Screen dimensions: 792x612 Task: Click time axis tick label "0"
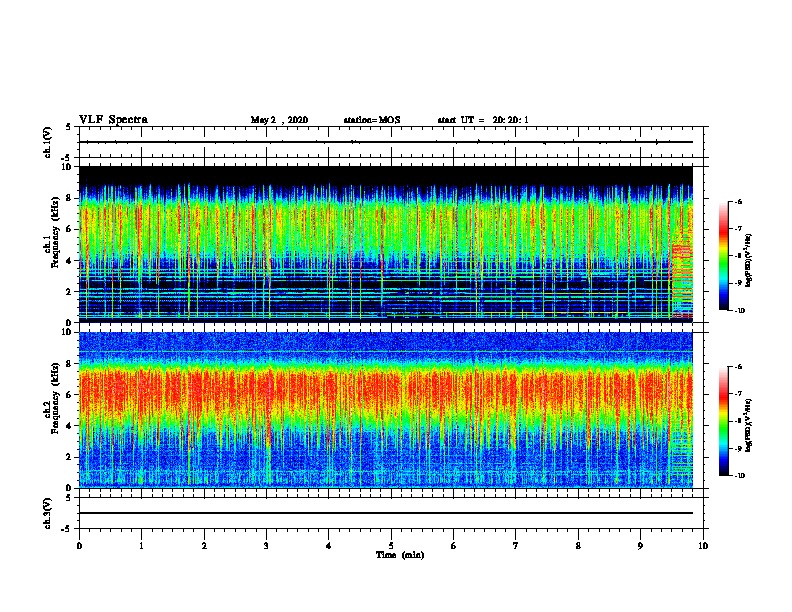click(x=79, y=546)
